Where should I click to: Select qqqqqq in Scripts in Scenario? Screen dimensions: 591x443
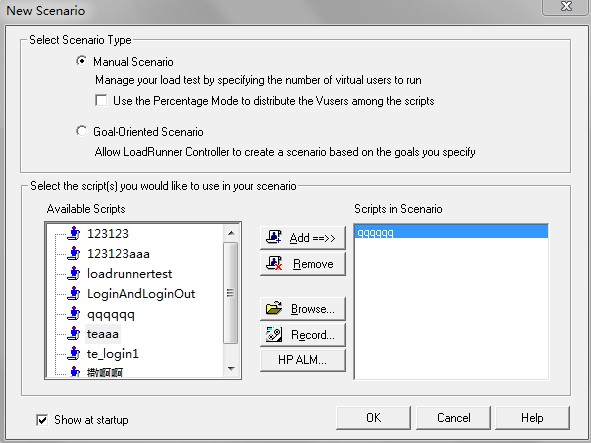(x=451, y=231)
